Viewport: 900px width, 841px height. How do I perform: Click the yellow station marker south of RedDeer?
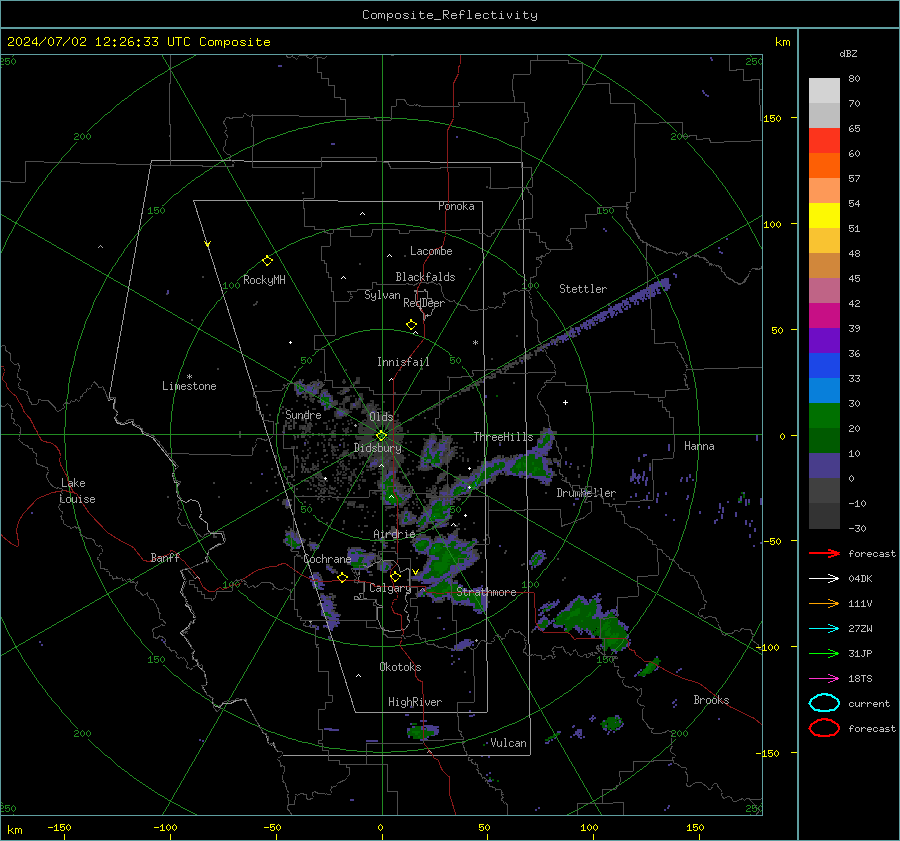point(412,325)
